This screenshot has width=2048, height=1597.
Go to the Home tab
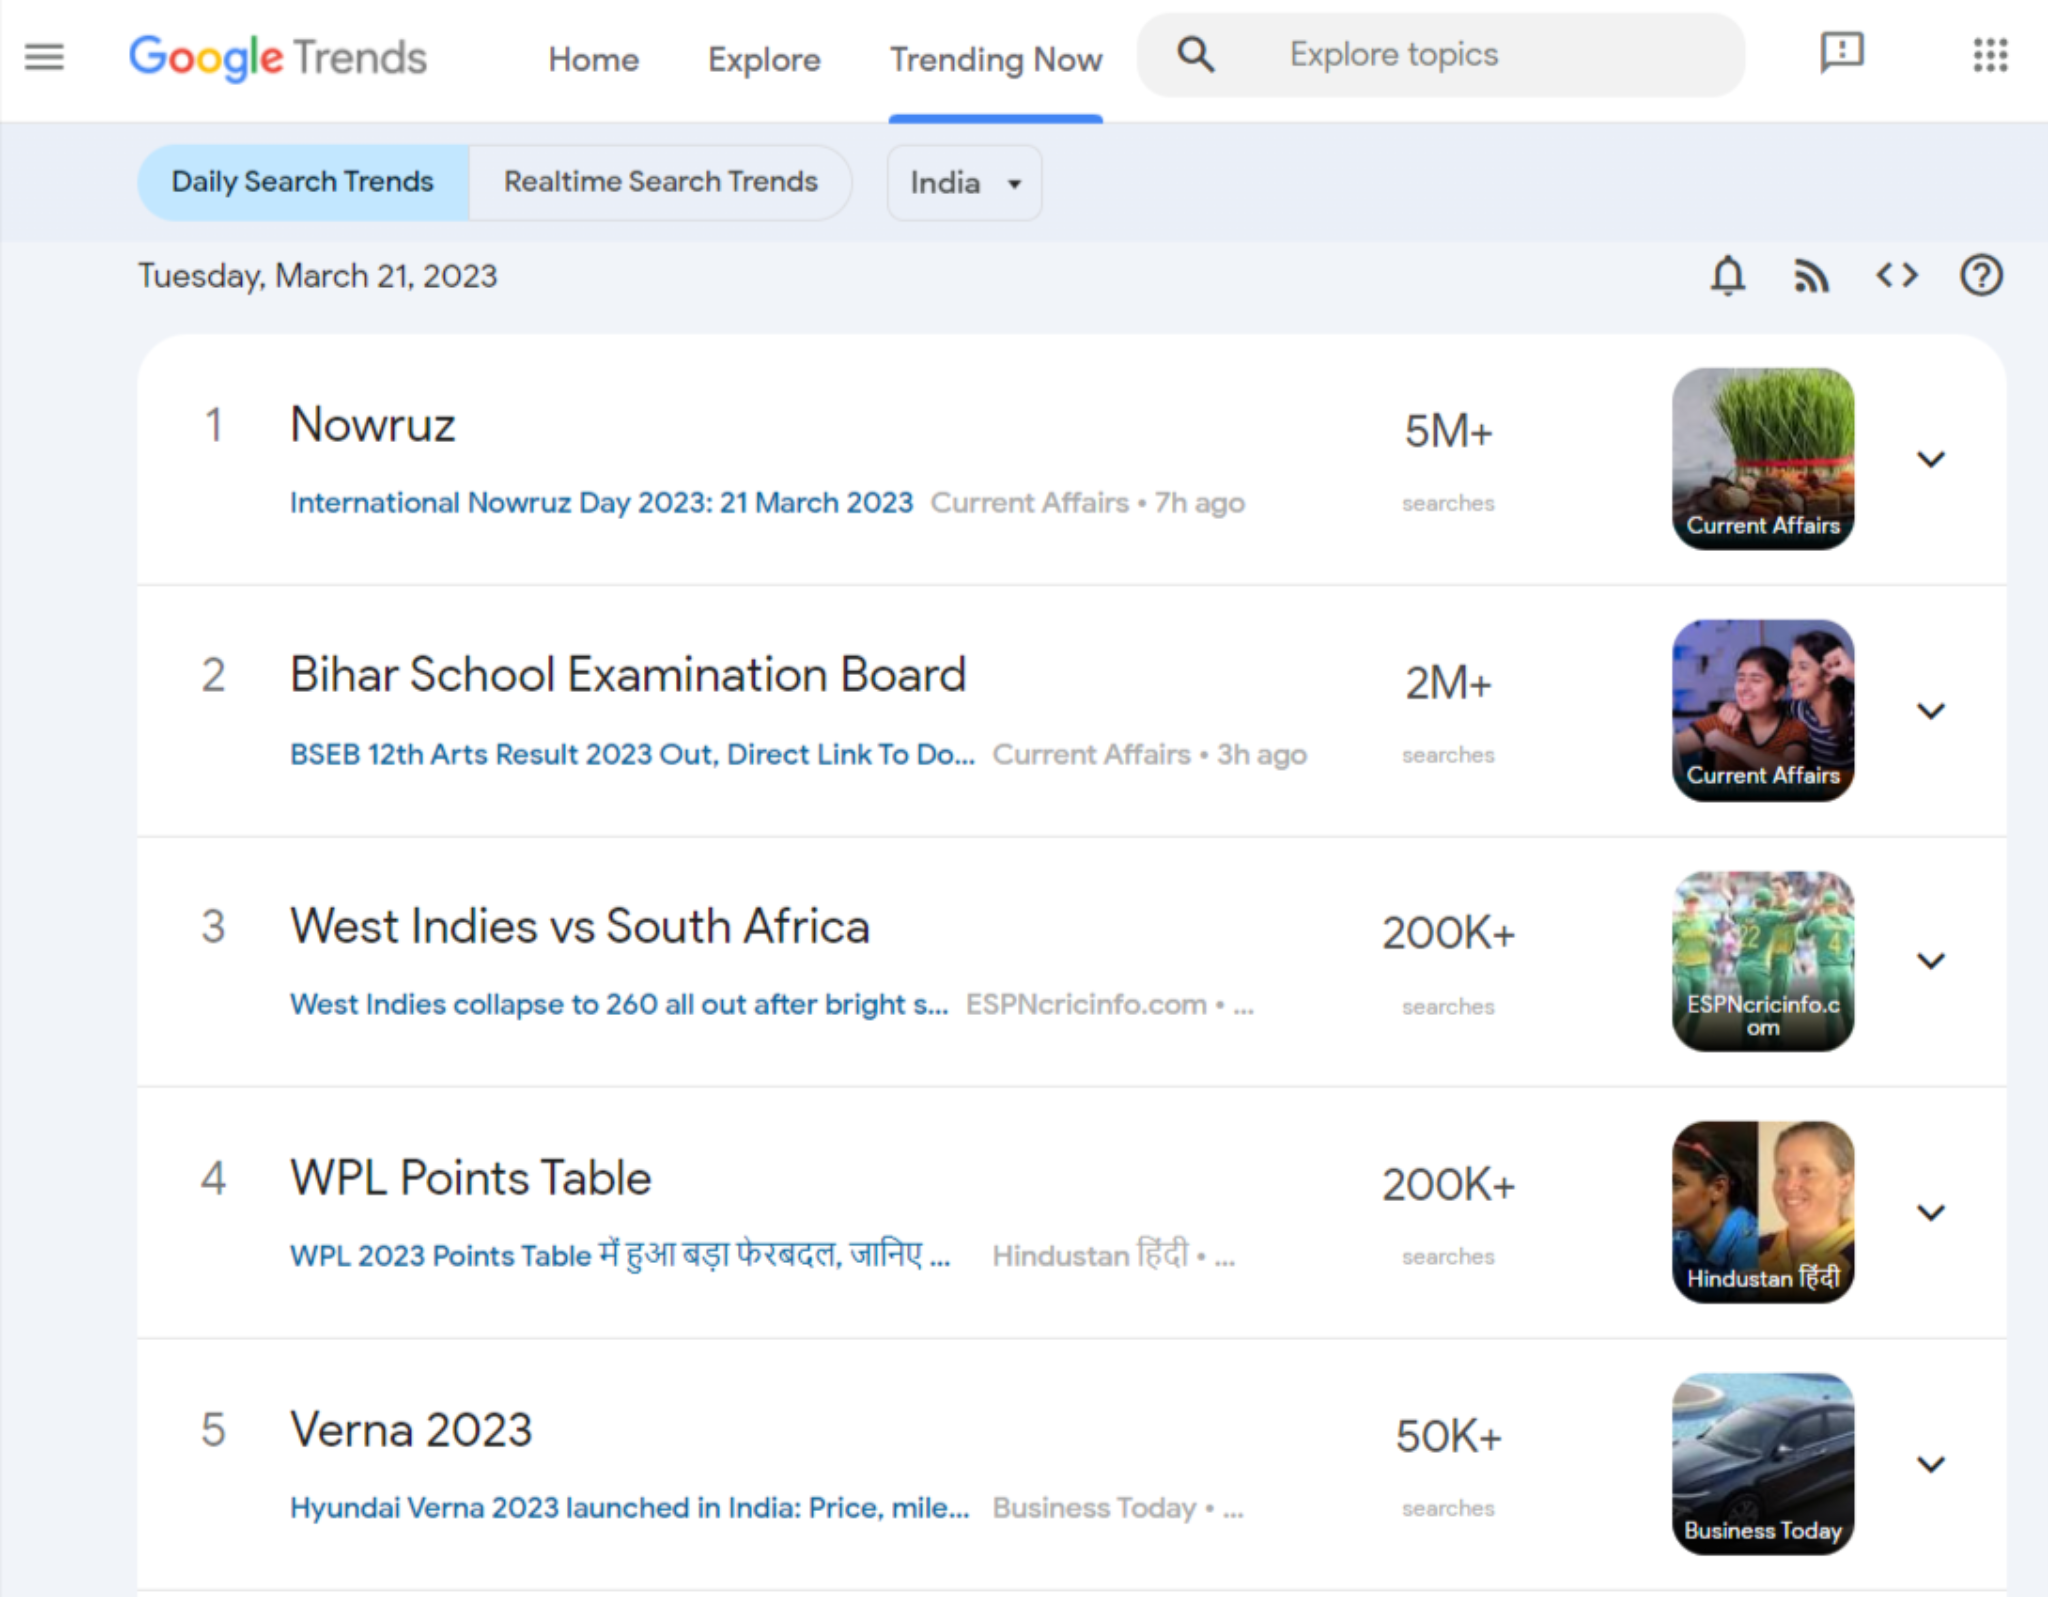click(593, 60)
